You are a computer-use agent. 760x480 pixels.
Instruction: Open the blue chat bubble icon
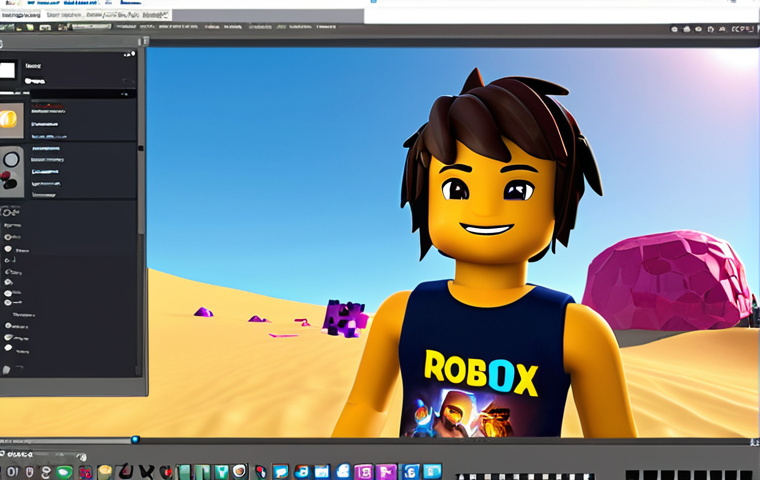281,472
